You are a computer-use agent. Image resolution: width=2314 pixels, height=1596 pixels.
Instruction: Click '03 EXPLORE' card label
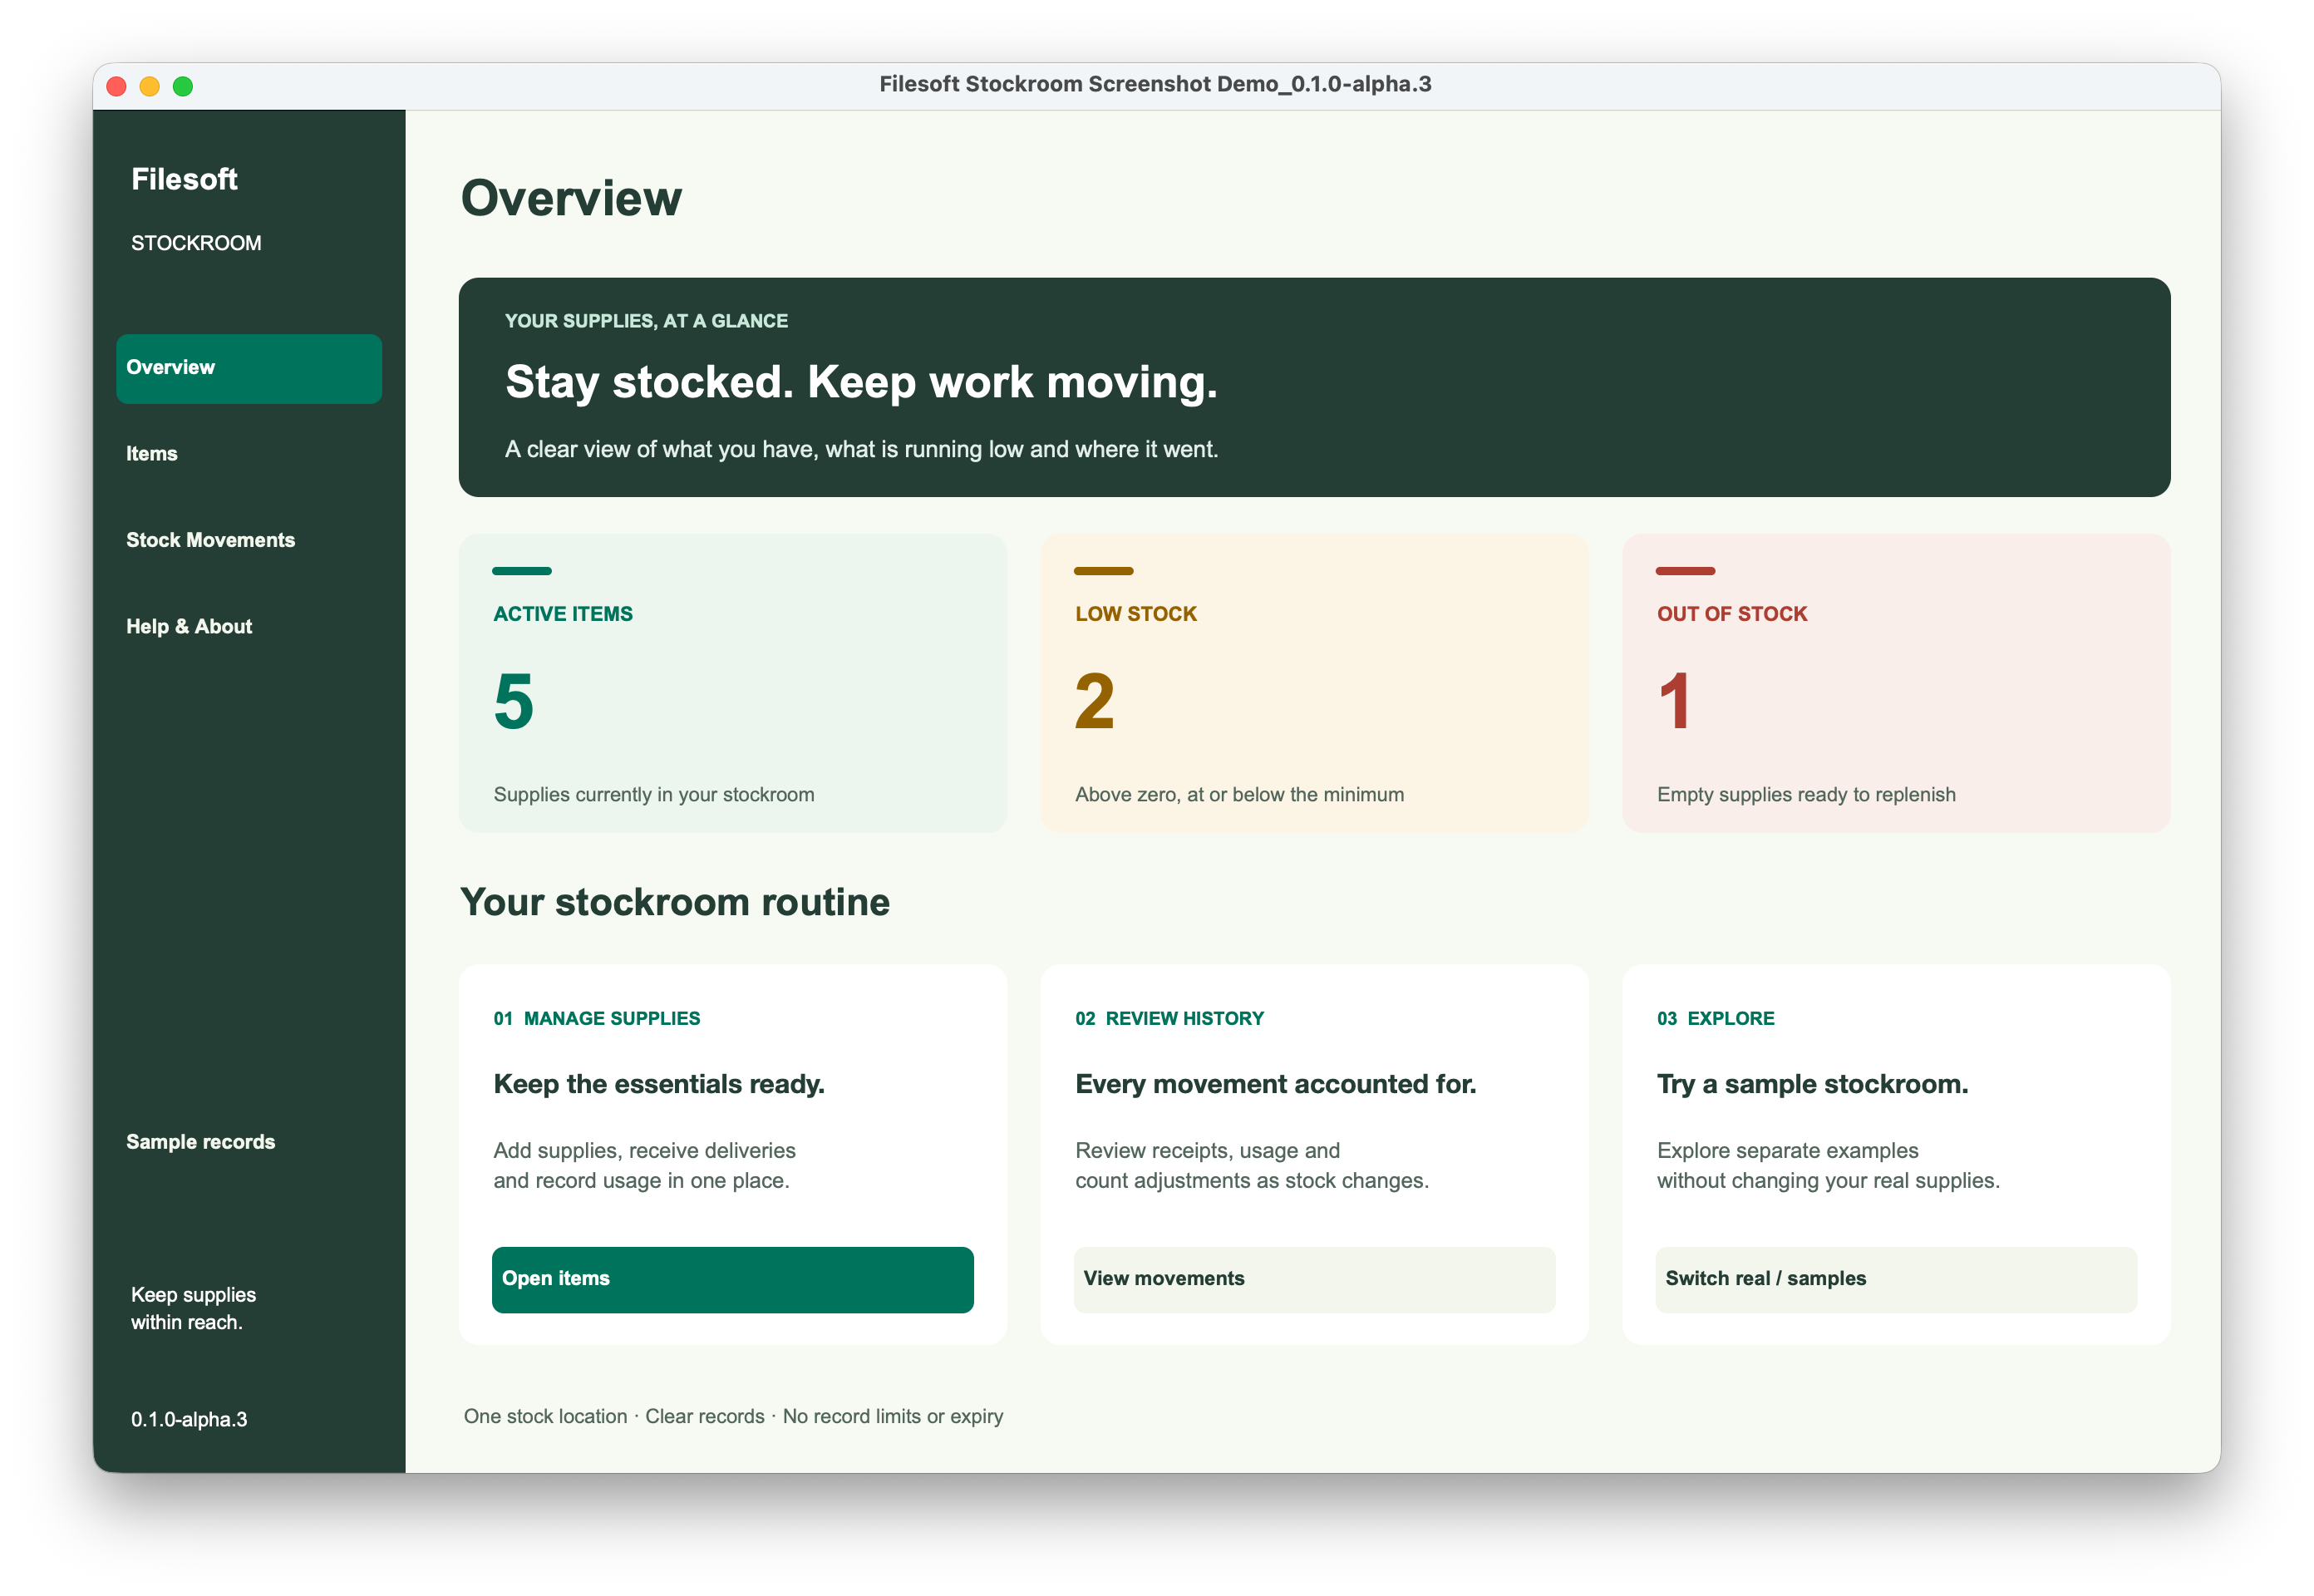point(1715,1018)
